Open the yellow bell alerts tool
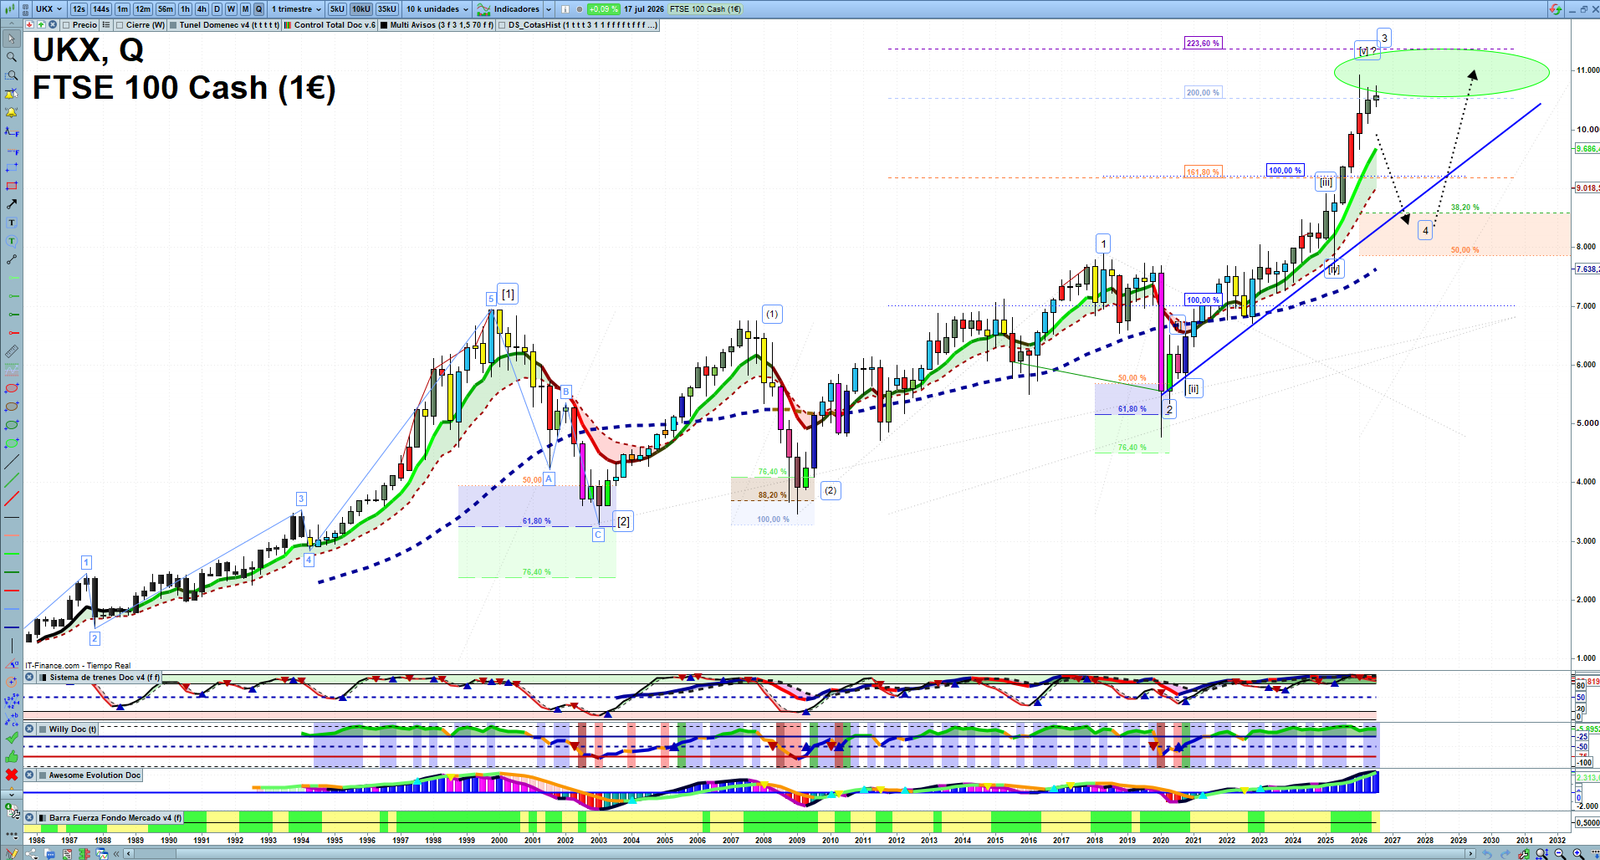The image size is (1600, 860). pos(12,112)
